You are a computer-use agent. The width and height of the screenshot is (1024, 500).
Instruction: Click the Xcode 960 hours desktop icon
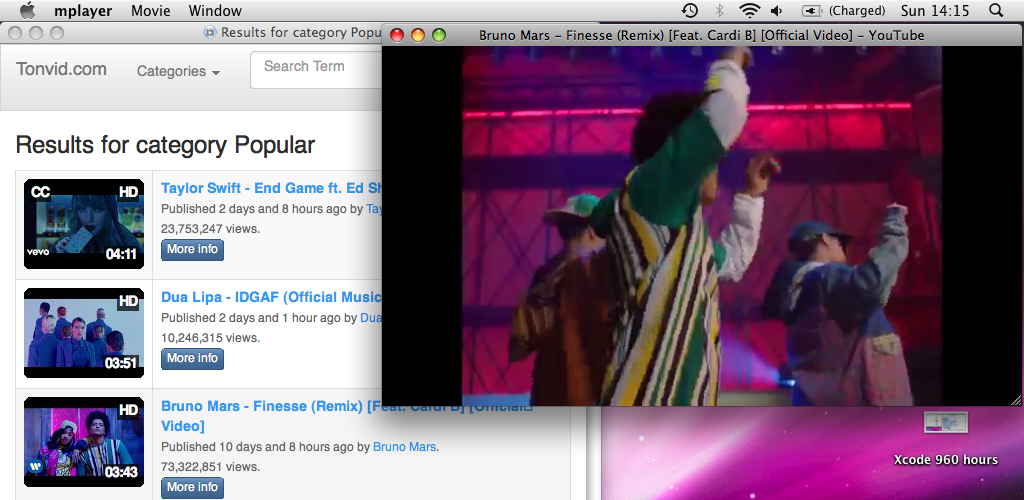946,439
